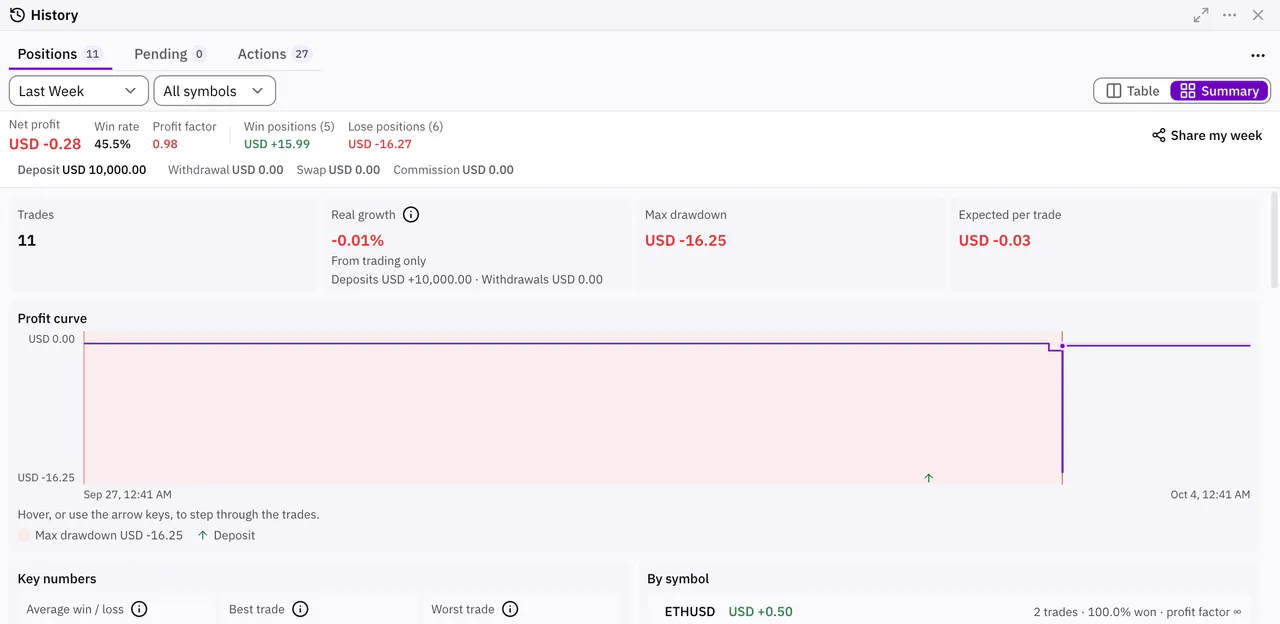Click Expected per trade USD -0.03 value
The height and width of the screenshot is (624, 1280).
[x=995, y=240]
